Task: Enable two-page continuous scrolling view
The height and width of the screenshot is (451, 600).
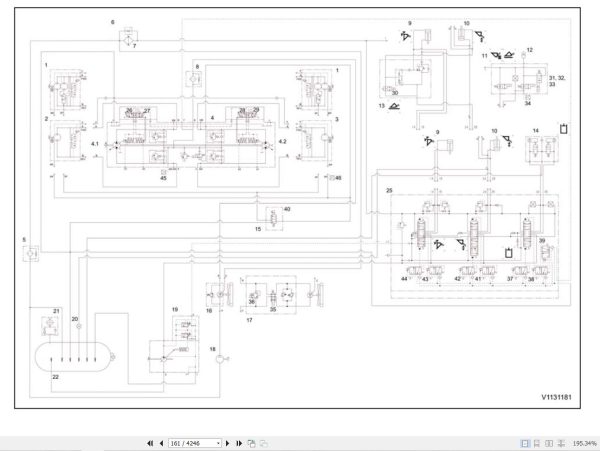Action: 561,443
